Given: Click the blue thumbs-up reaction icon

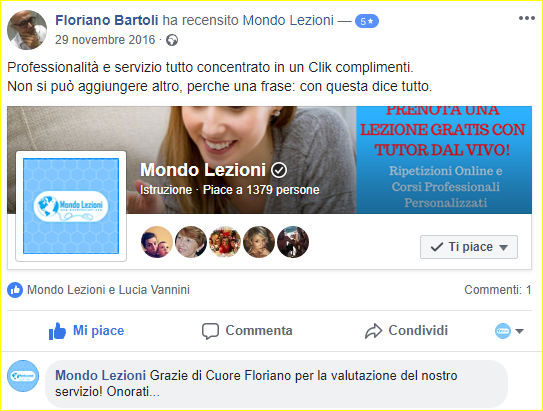Looking at the screenshot, I should (x=15, y=290).
